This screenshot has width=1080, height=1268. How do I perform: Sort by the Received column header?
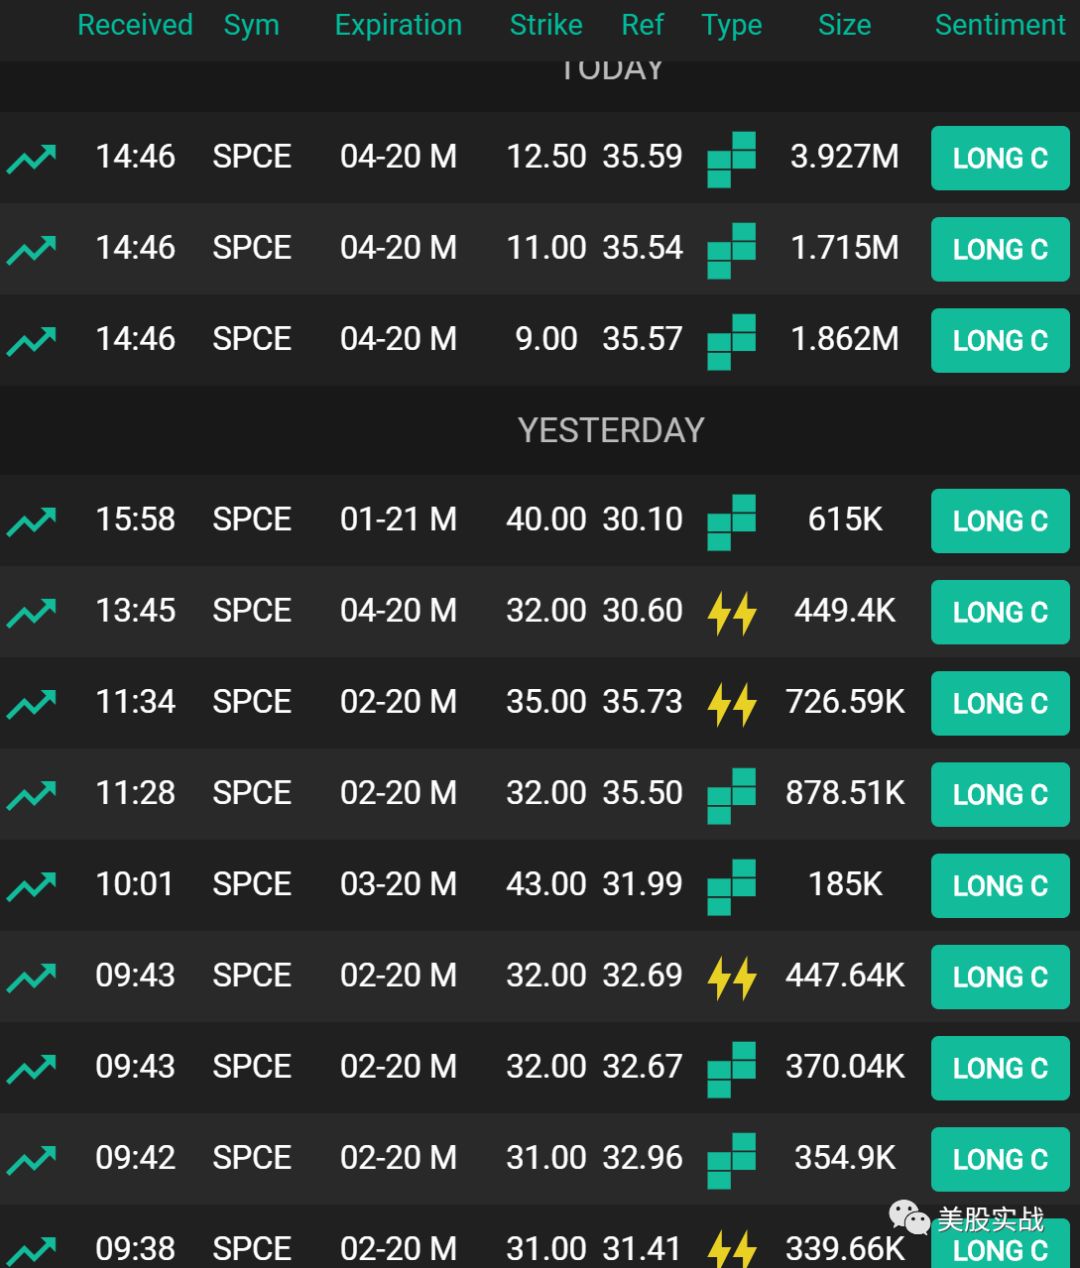point(135,25)
